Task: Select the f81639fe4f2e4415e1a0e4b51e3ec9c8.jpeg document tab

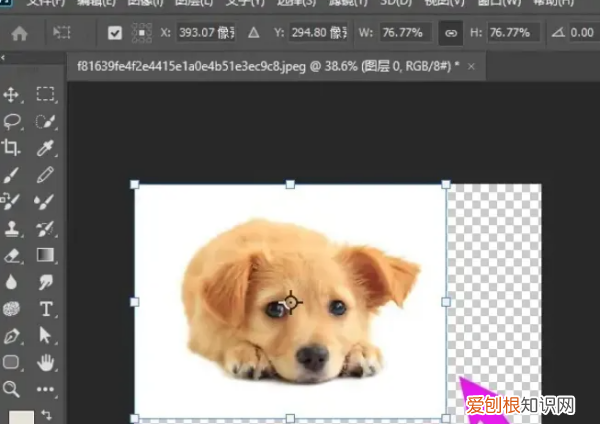Action: 268,67
